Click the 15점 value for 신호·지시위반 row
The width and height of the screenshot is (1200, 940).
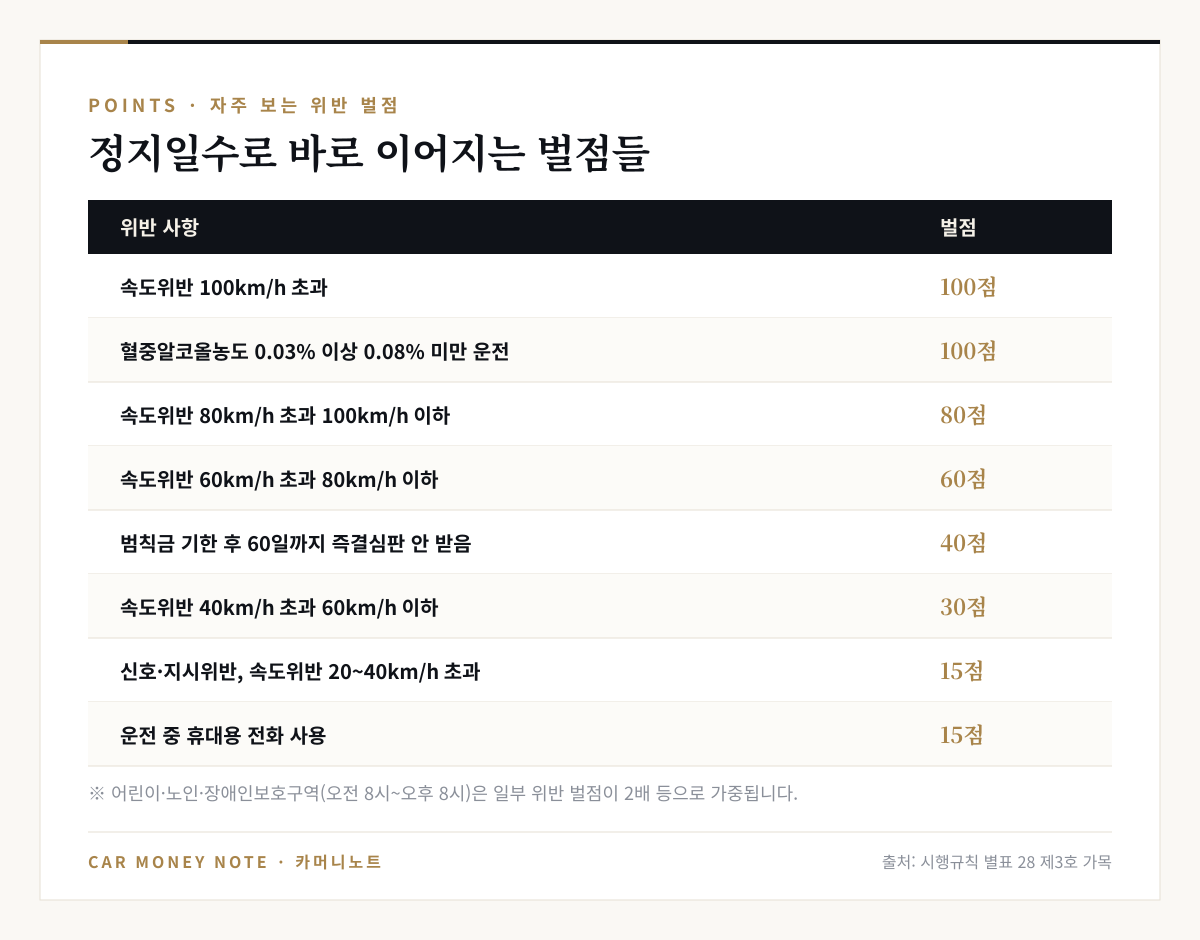(962, 671)
